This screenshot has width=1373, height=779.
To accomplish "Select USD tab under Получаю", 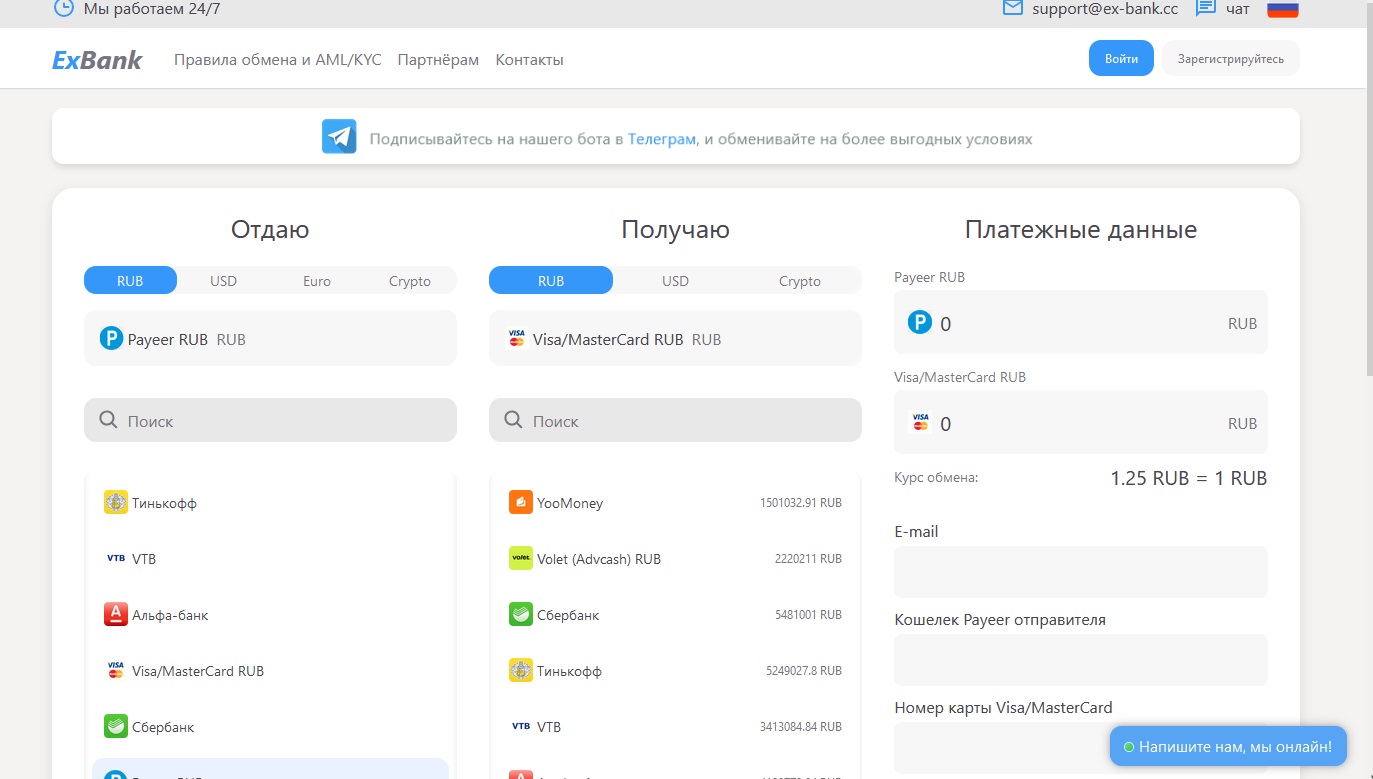I will click(x=675, y=281).
